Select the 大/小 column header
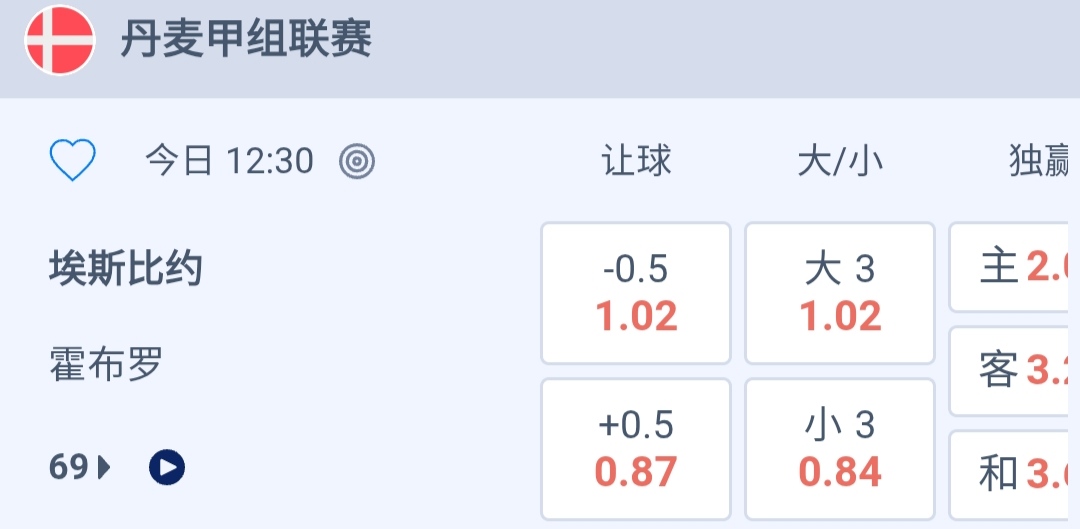 coord(840,160)
